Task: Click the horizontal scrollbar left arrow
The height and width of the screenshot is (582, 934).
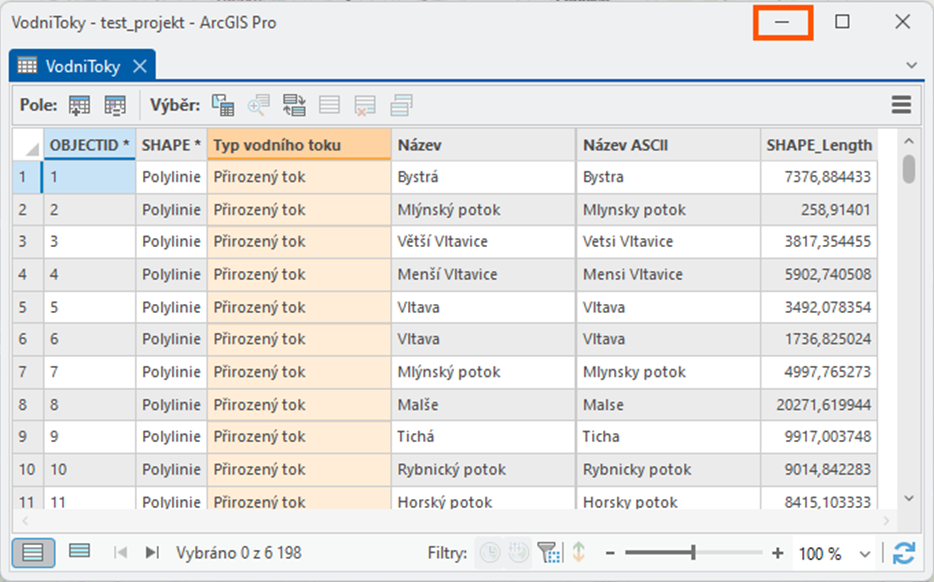Action: tap(25, 521)
